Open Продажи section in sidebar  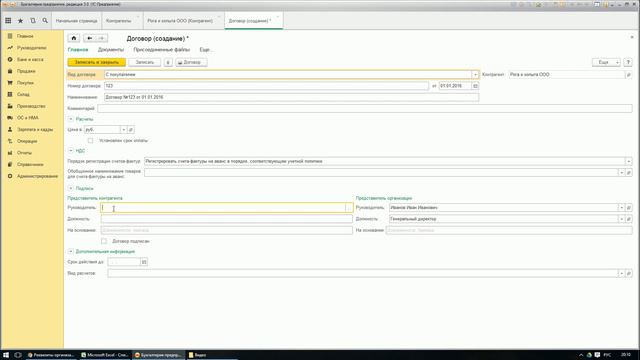tap(26, 71)
